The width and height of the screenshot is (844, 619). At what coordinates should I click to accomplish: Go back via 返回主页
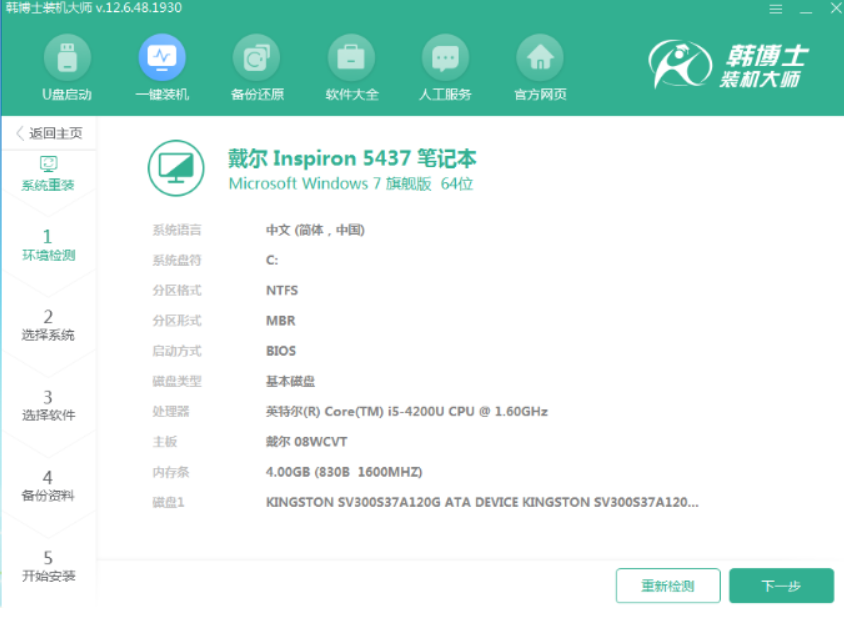[49, 133]
